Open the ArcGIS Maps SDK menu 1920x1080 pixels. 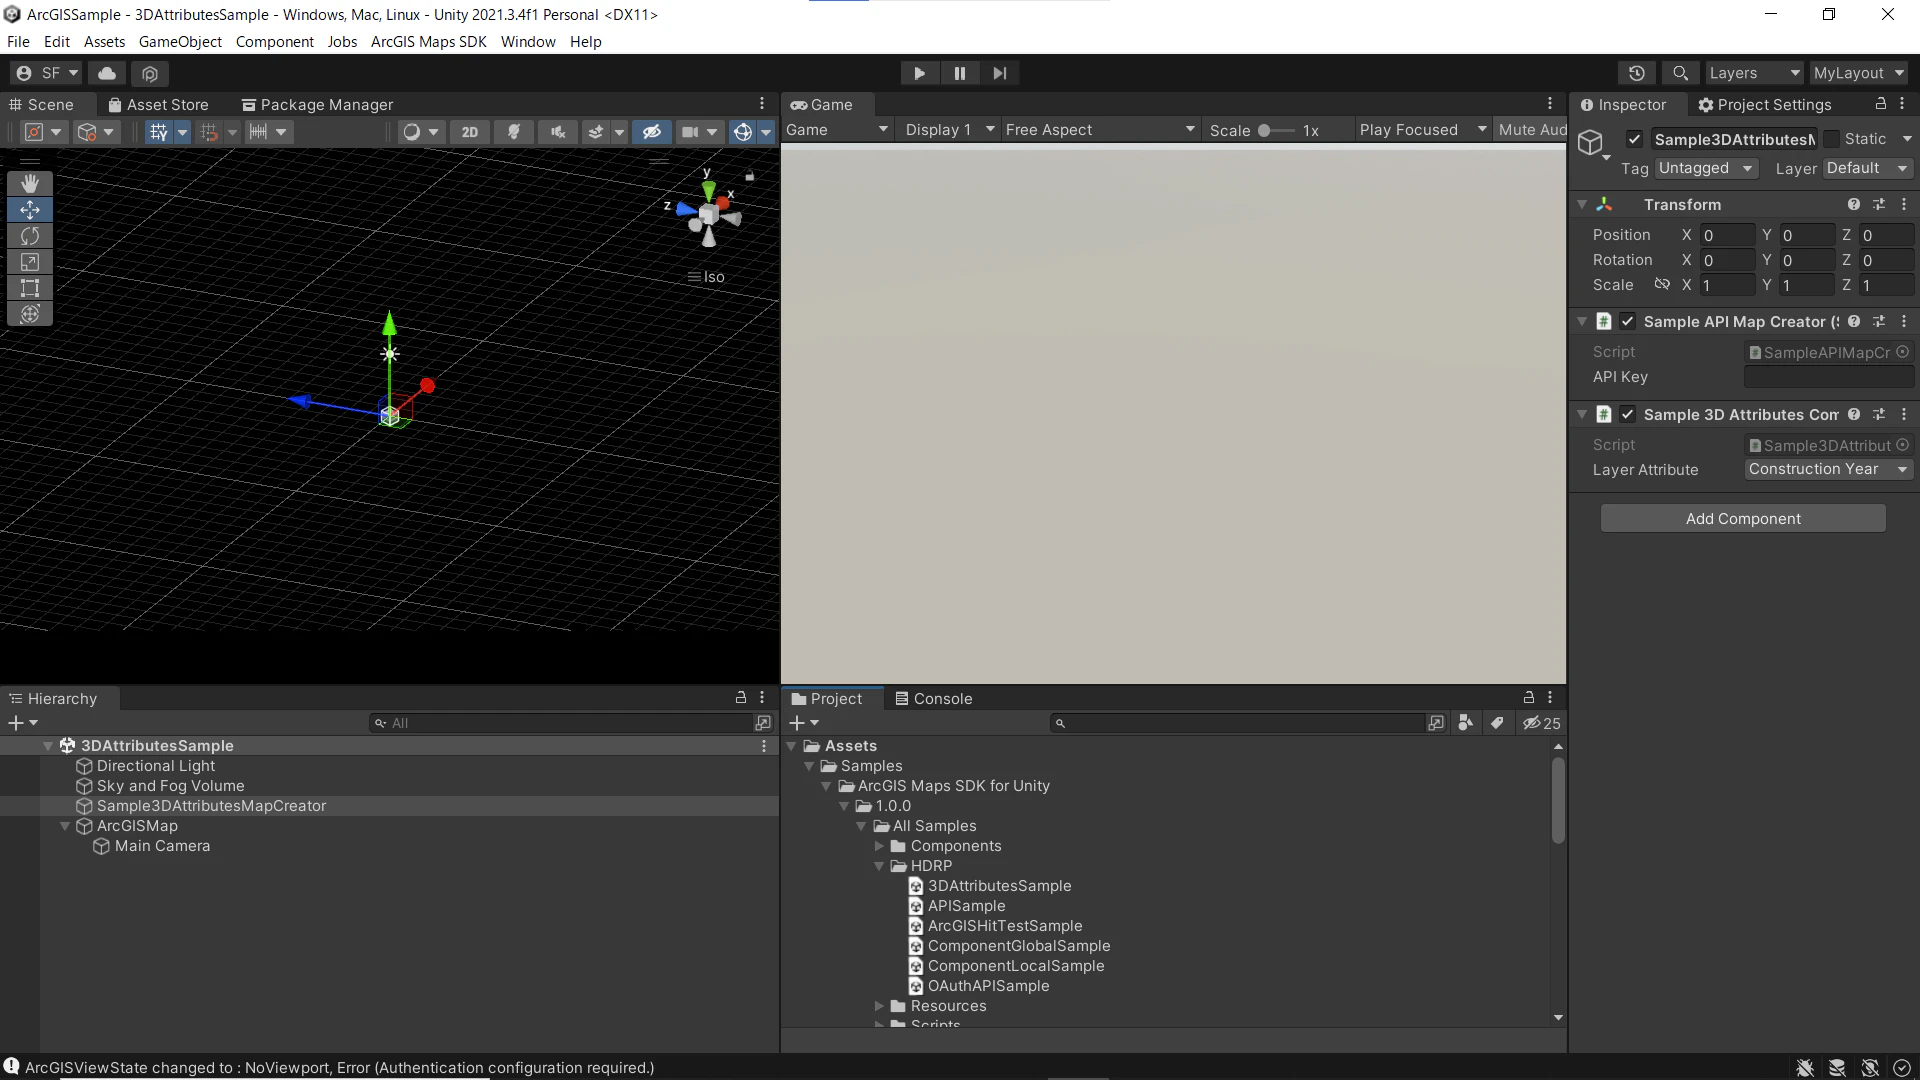click(428, 42)
